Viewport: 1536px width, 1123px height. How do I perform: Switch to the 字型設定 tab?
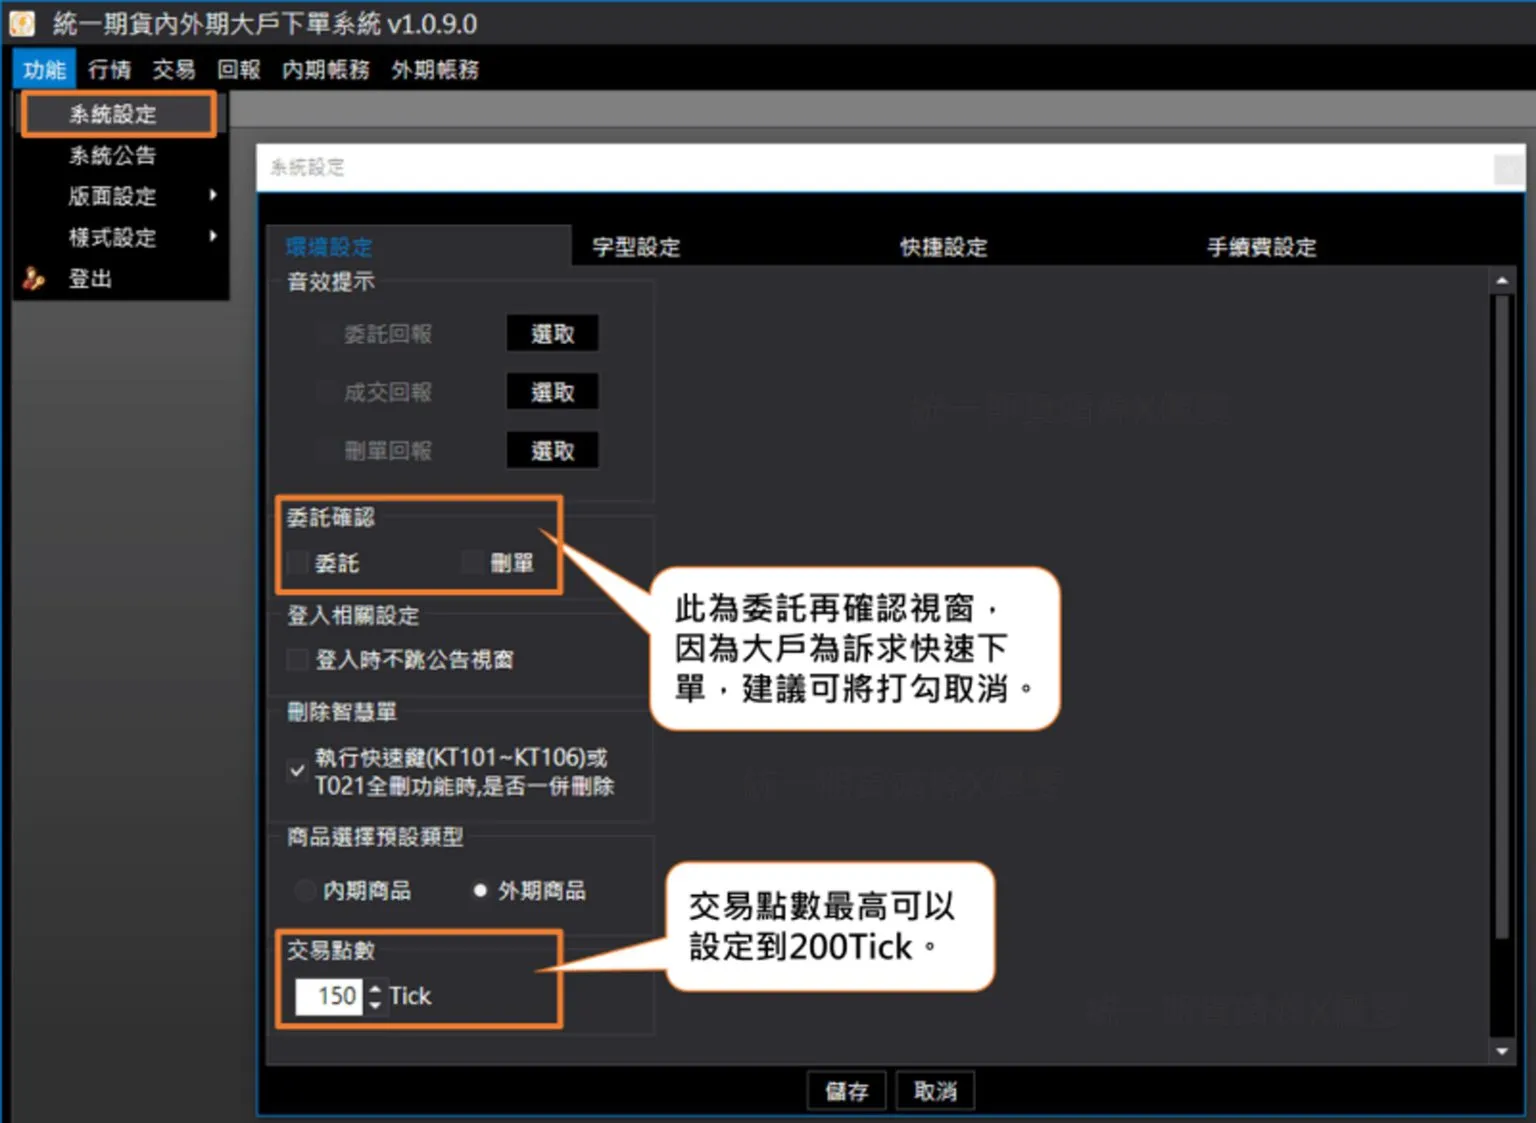(636, 247)
